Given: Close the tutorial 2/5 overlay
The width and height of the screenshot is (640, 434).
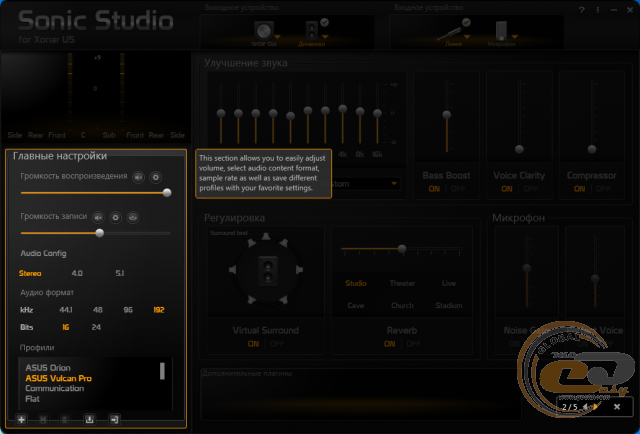Looking at the screenshot, I should [x=617, y=407].
